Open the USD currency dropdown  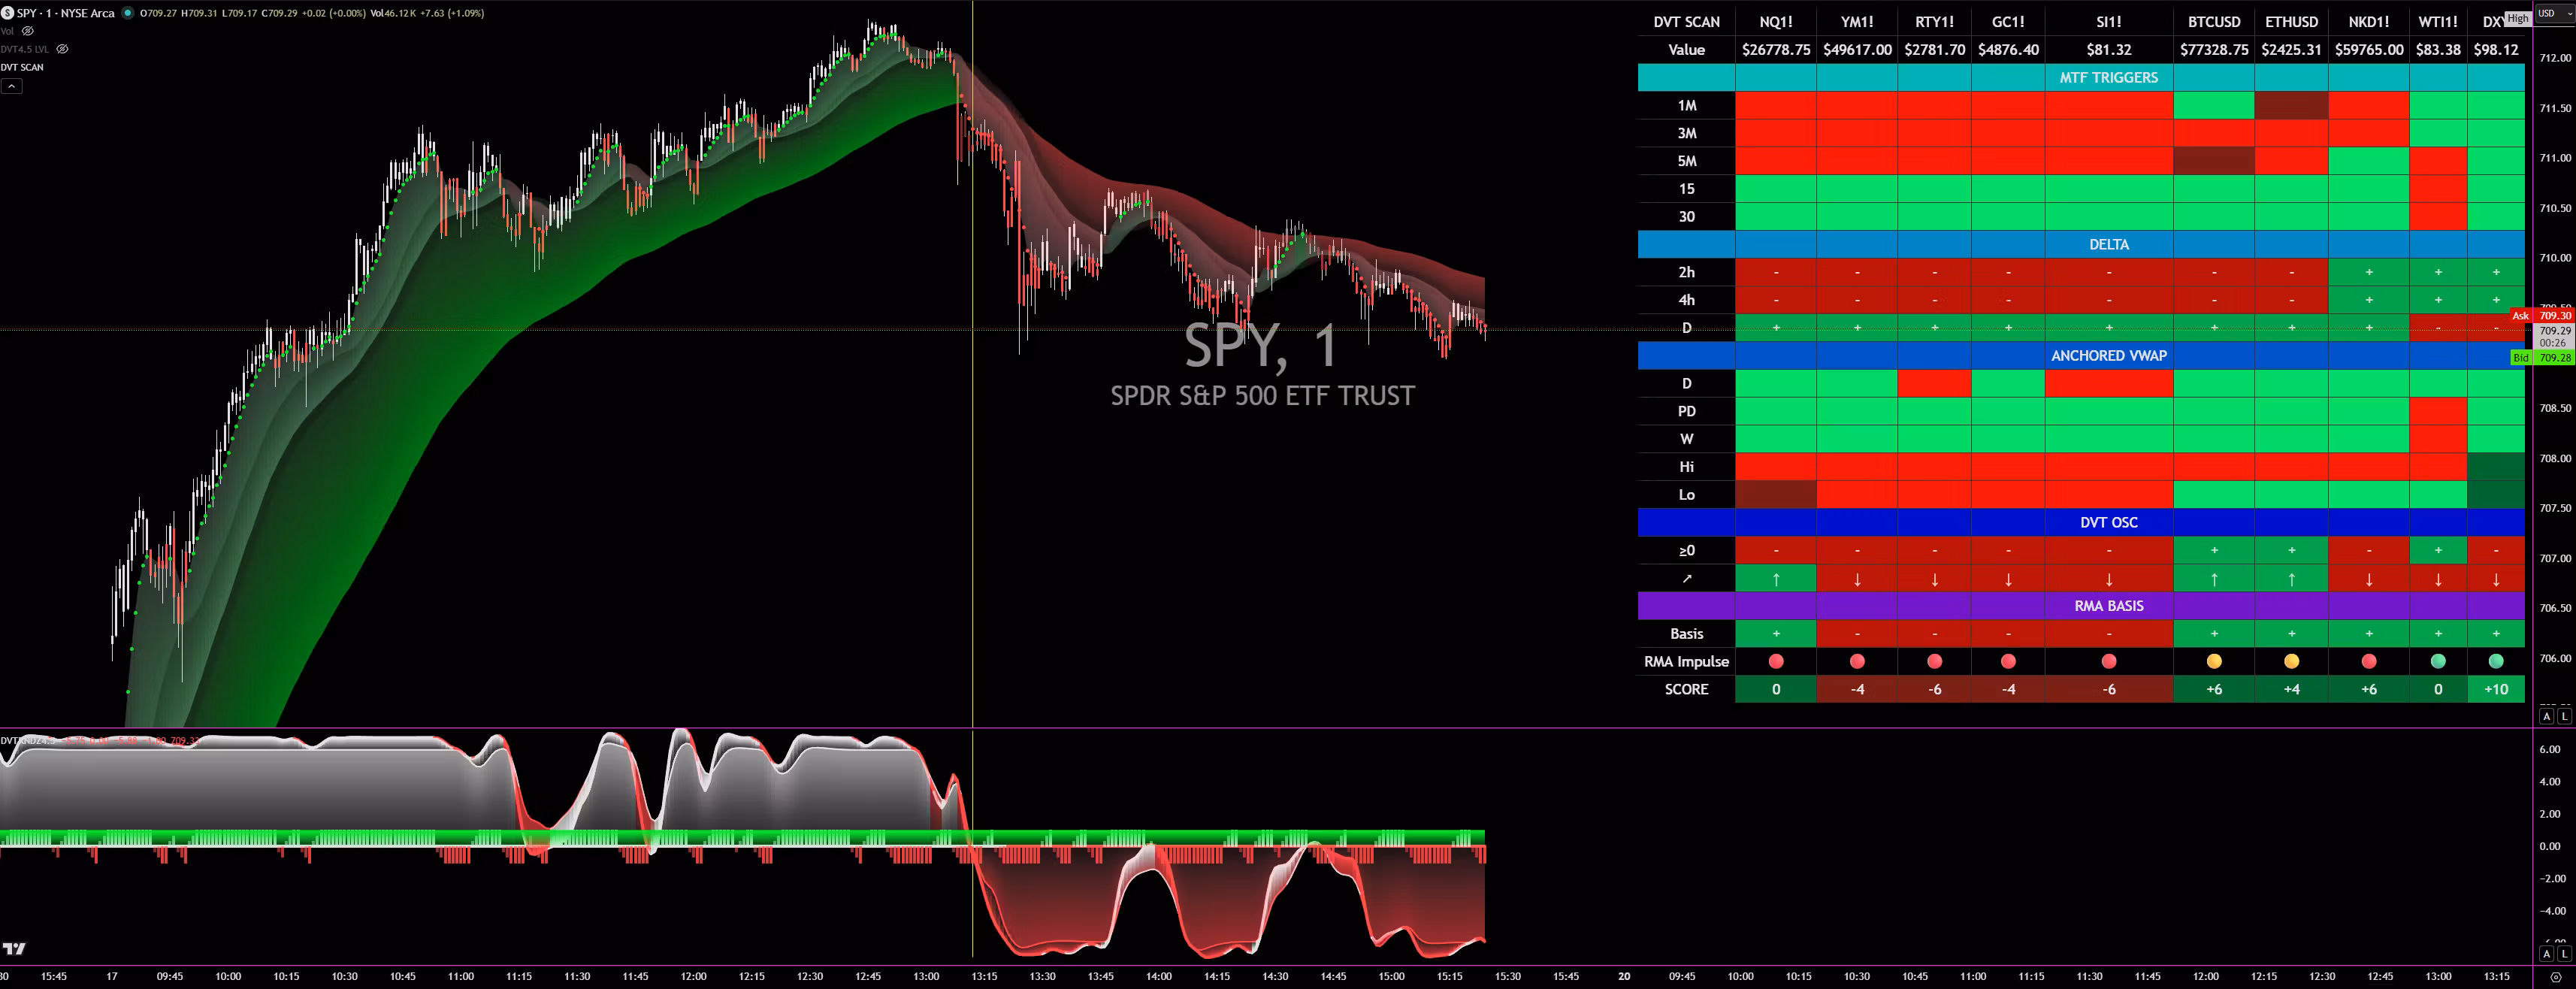pos(2554,13)
